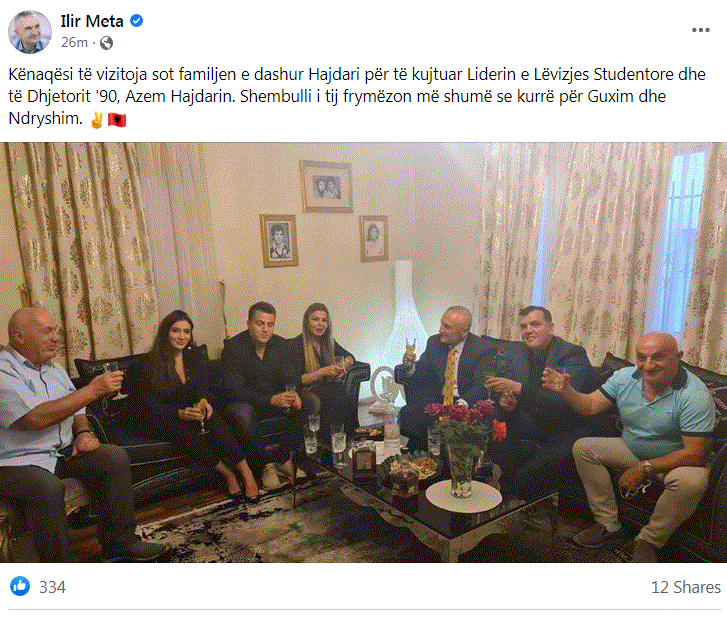This screenshot has width=727, height=620.
Task: Open the group photo in viewer
Action: tap(364, 352)
